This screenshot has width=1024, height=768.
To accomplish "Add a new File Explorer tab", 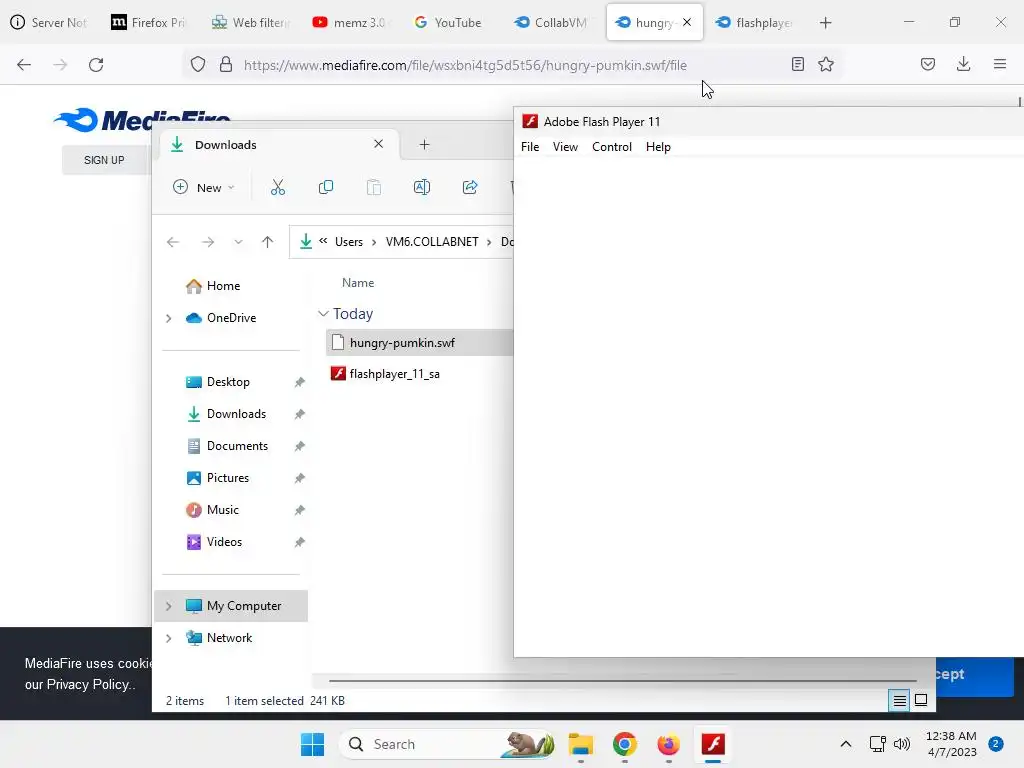I will coord(424,144).
